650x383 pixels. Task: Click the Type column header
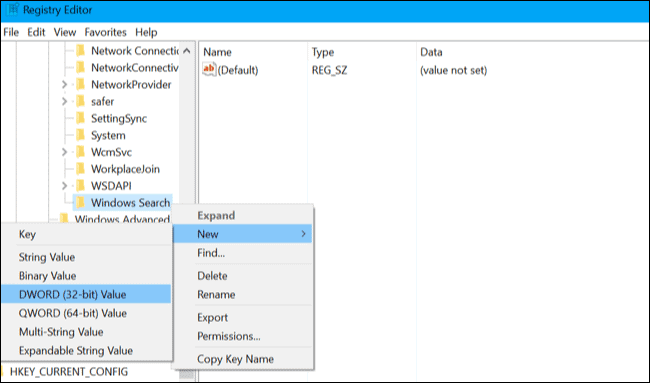[323, 52]
